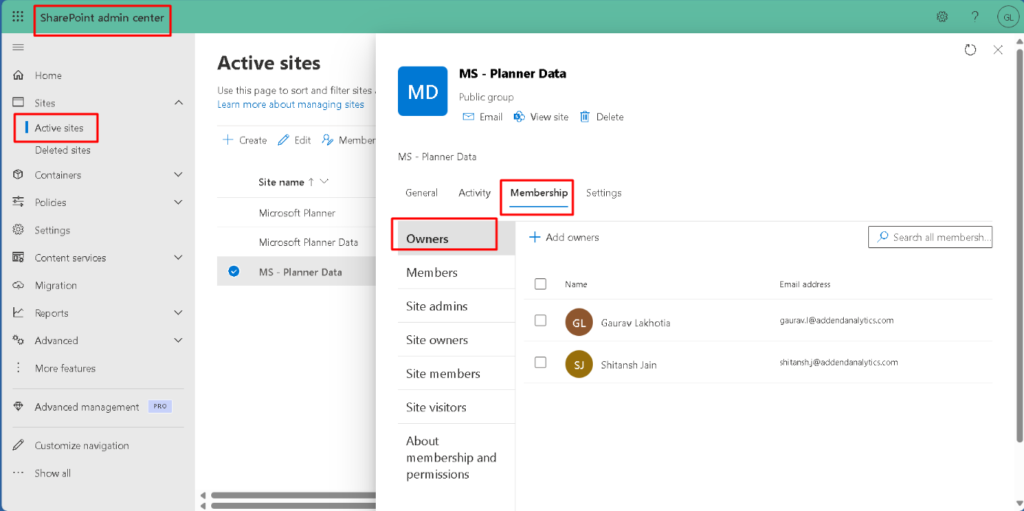Click Edit in Active sites toolbar

click(294, 140)
